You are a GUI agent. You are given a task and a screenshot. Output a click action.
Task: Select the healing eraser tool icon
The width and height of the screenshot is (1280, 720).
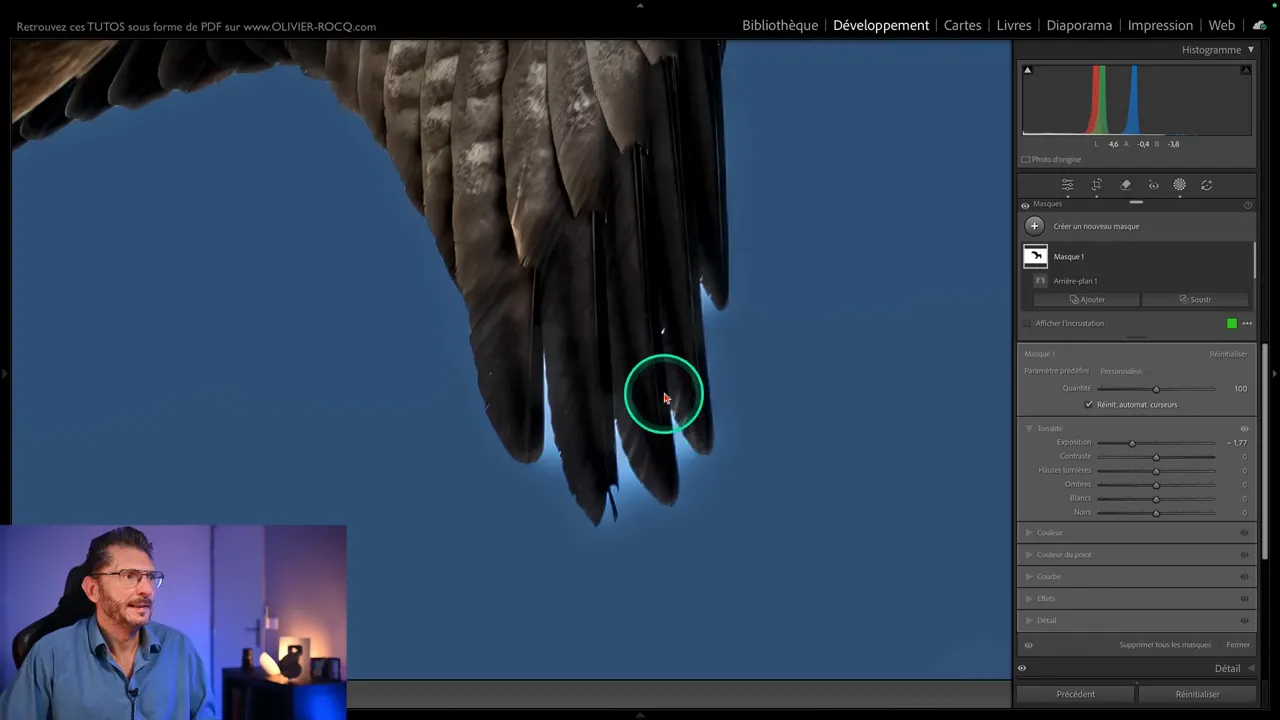coord(1125,185)
